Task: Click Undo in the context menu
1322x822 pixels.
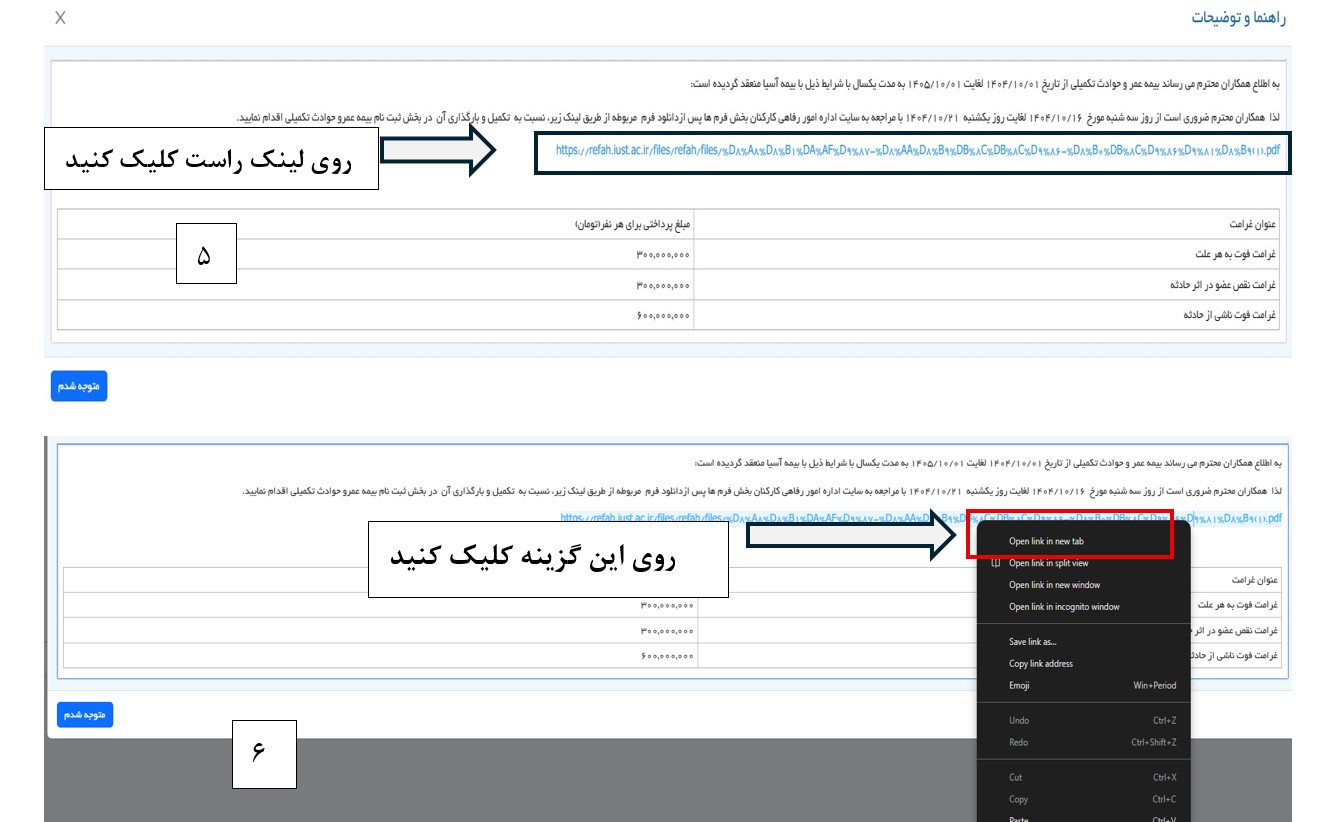Action: [x=1019, y=721]
